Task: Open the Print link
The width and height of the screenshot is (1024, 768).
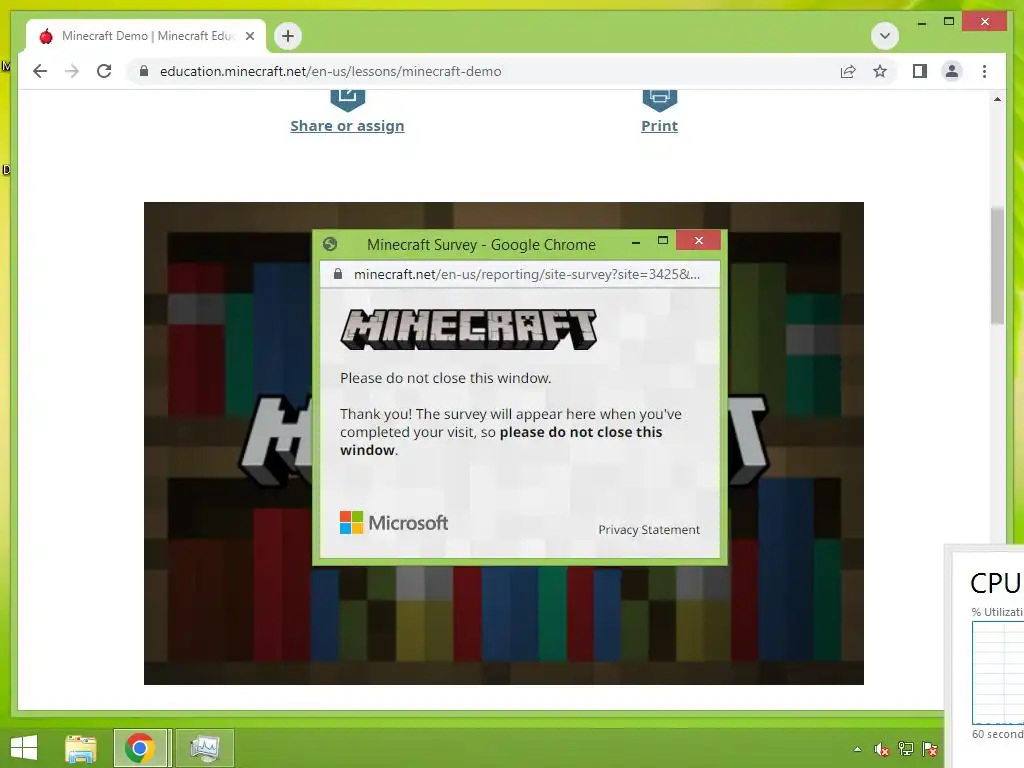Action: 660,126
